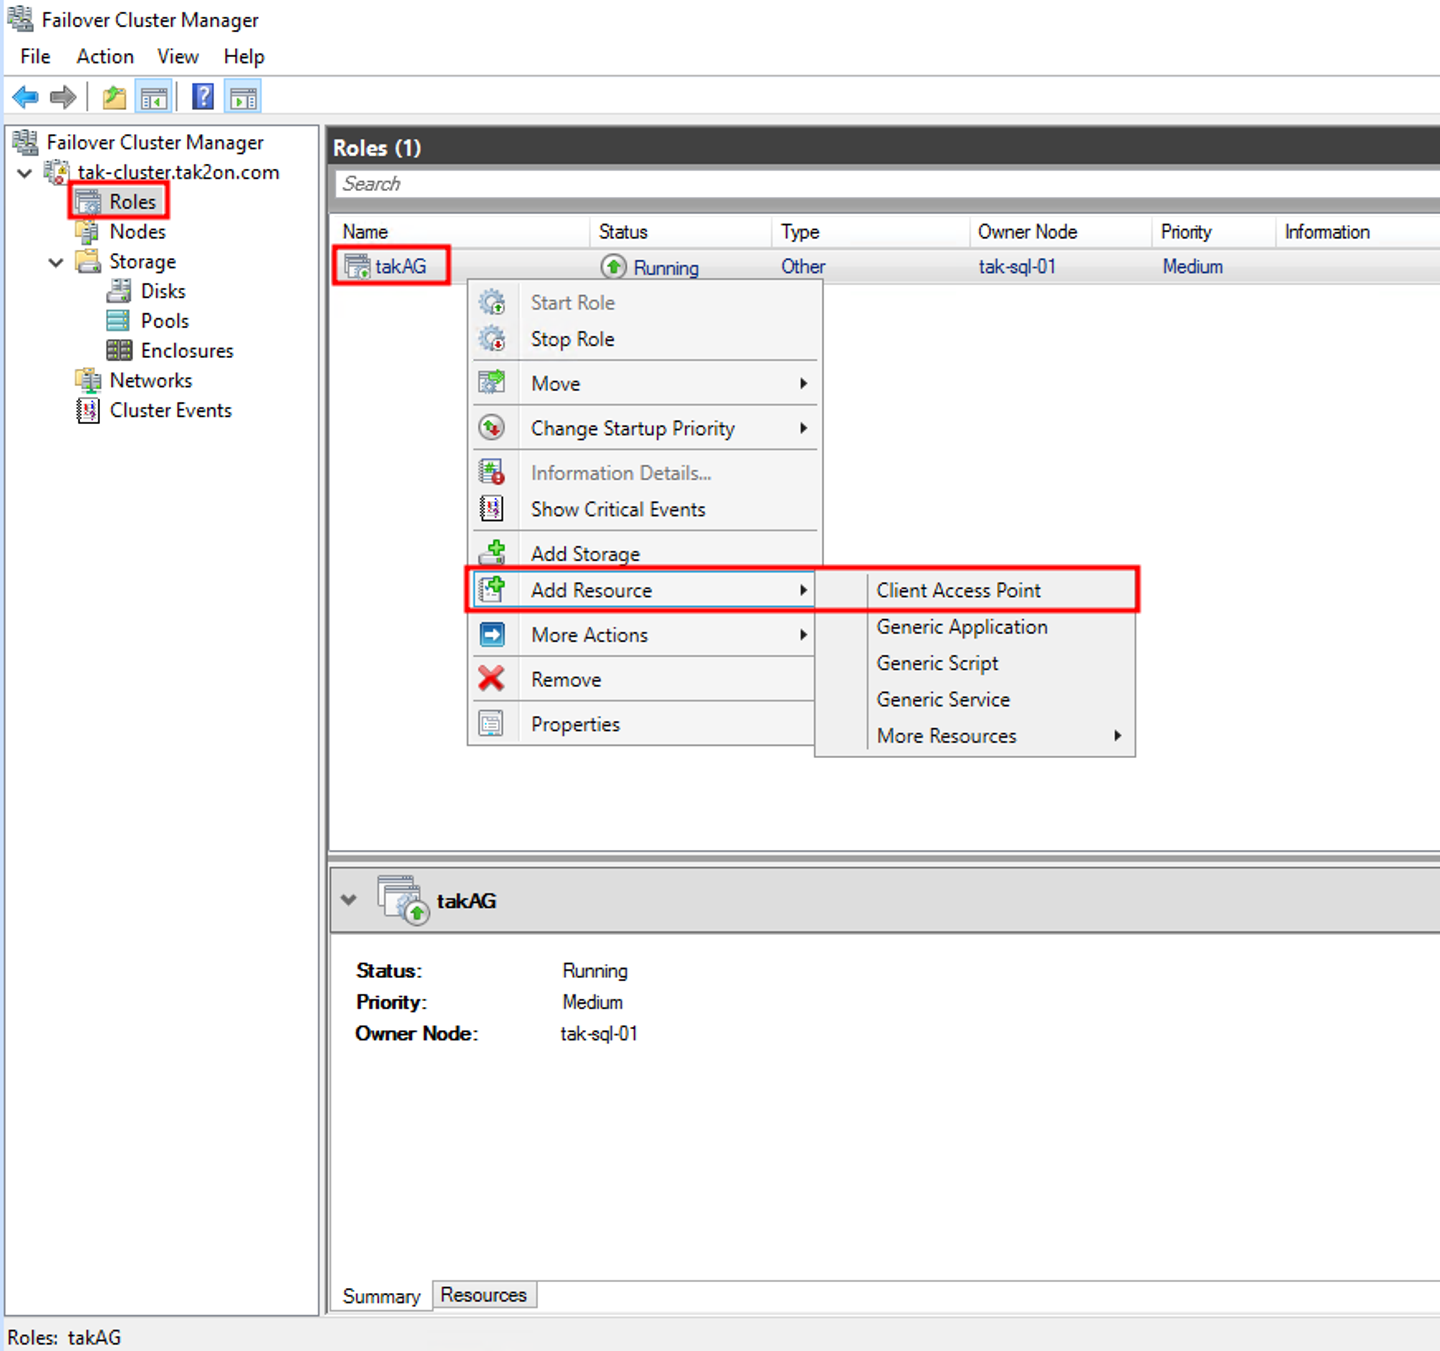Choose Generic Service from submenu

pyautogui.click(x=976, y=699)
